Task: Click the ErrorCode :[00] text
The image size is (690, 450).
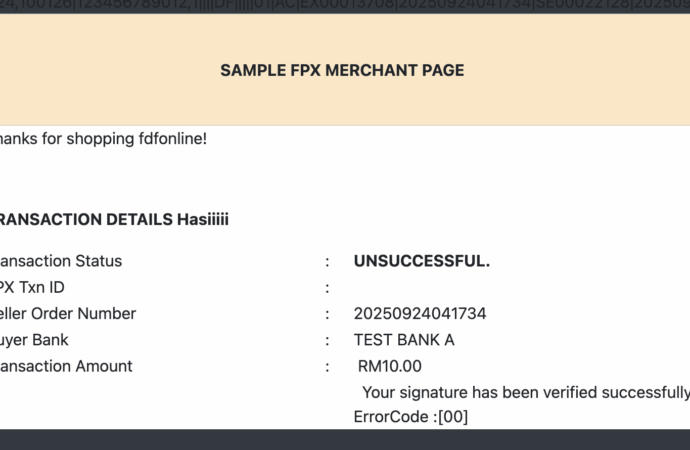Action: pos(411,416)
